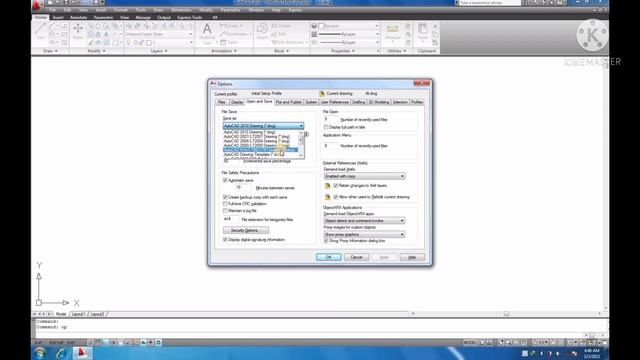Image resolution: width=640 pixels, height=360 pixels.
Task: Click the ByLayer object color swatch
Action: click(321, 26)
